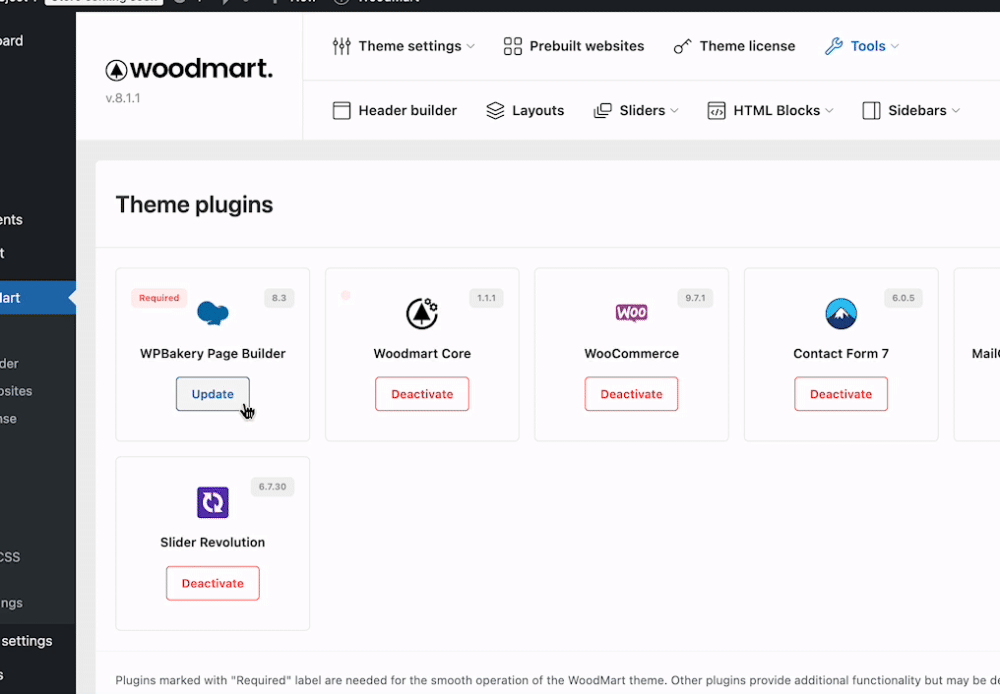Deactivate the WooCommerce plugin
The width and height of the screenshot is (1000, 694).
631,394
